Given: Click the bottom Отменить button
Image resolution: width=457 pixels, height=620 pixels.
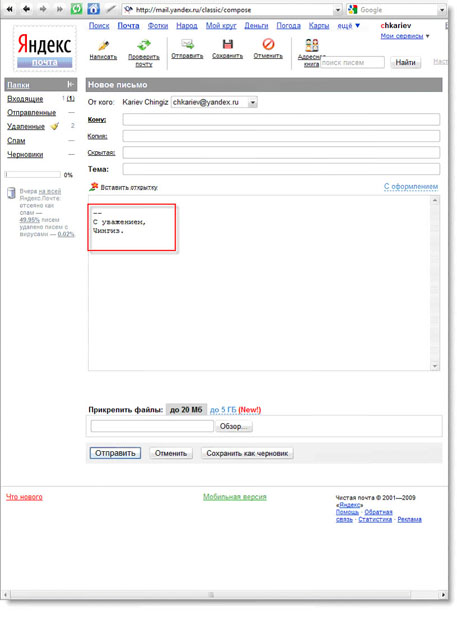Looking at the screenshot, I should [x=171, y=453].
